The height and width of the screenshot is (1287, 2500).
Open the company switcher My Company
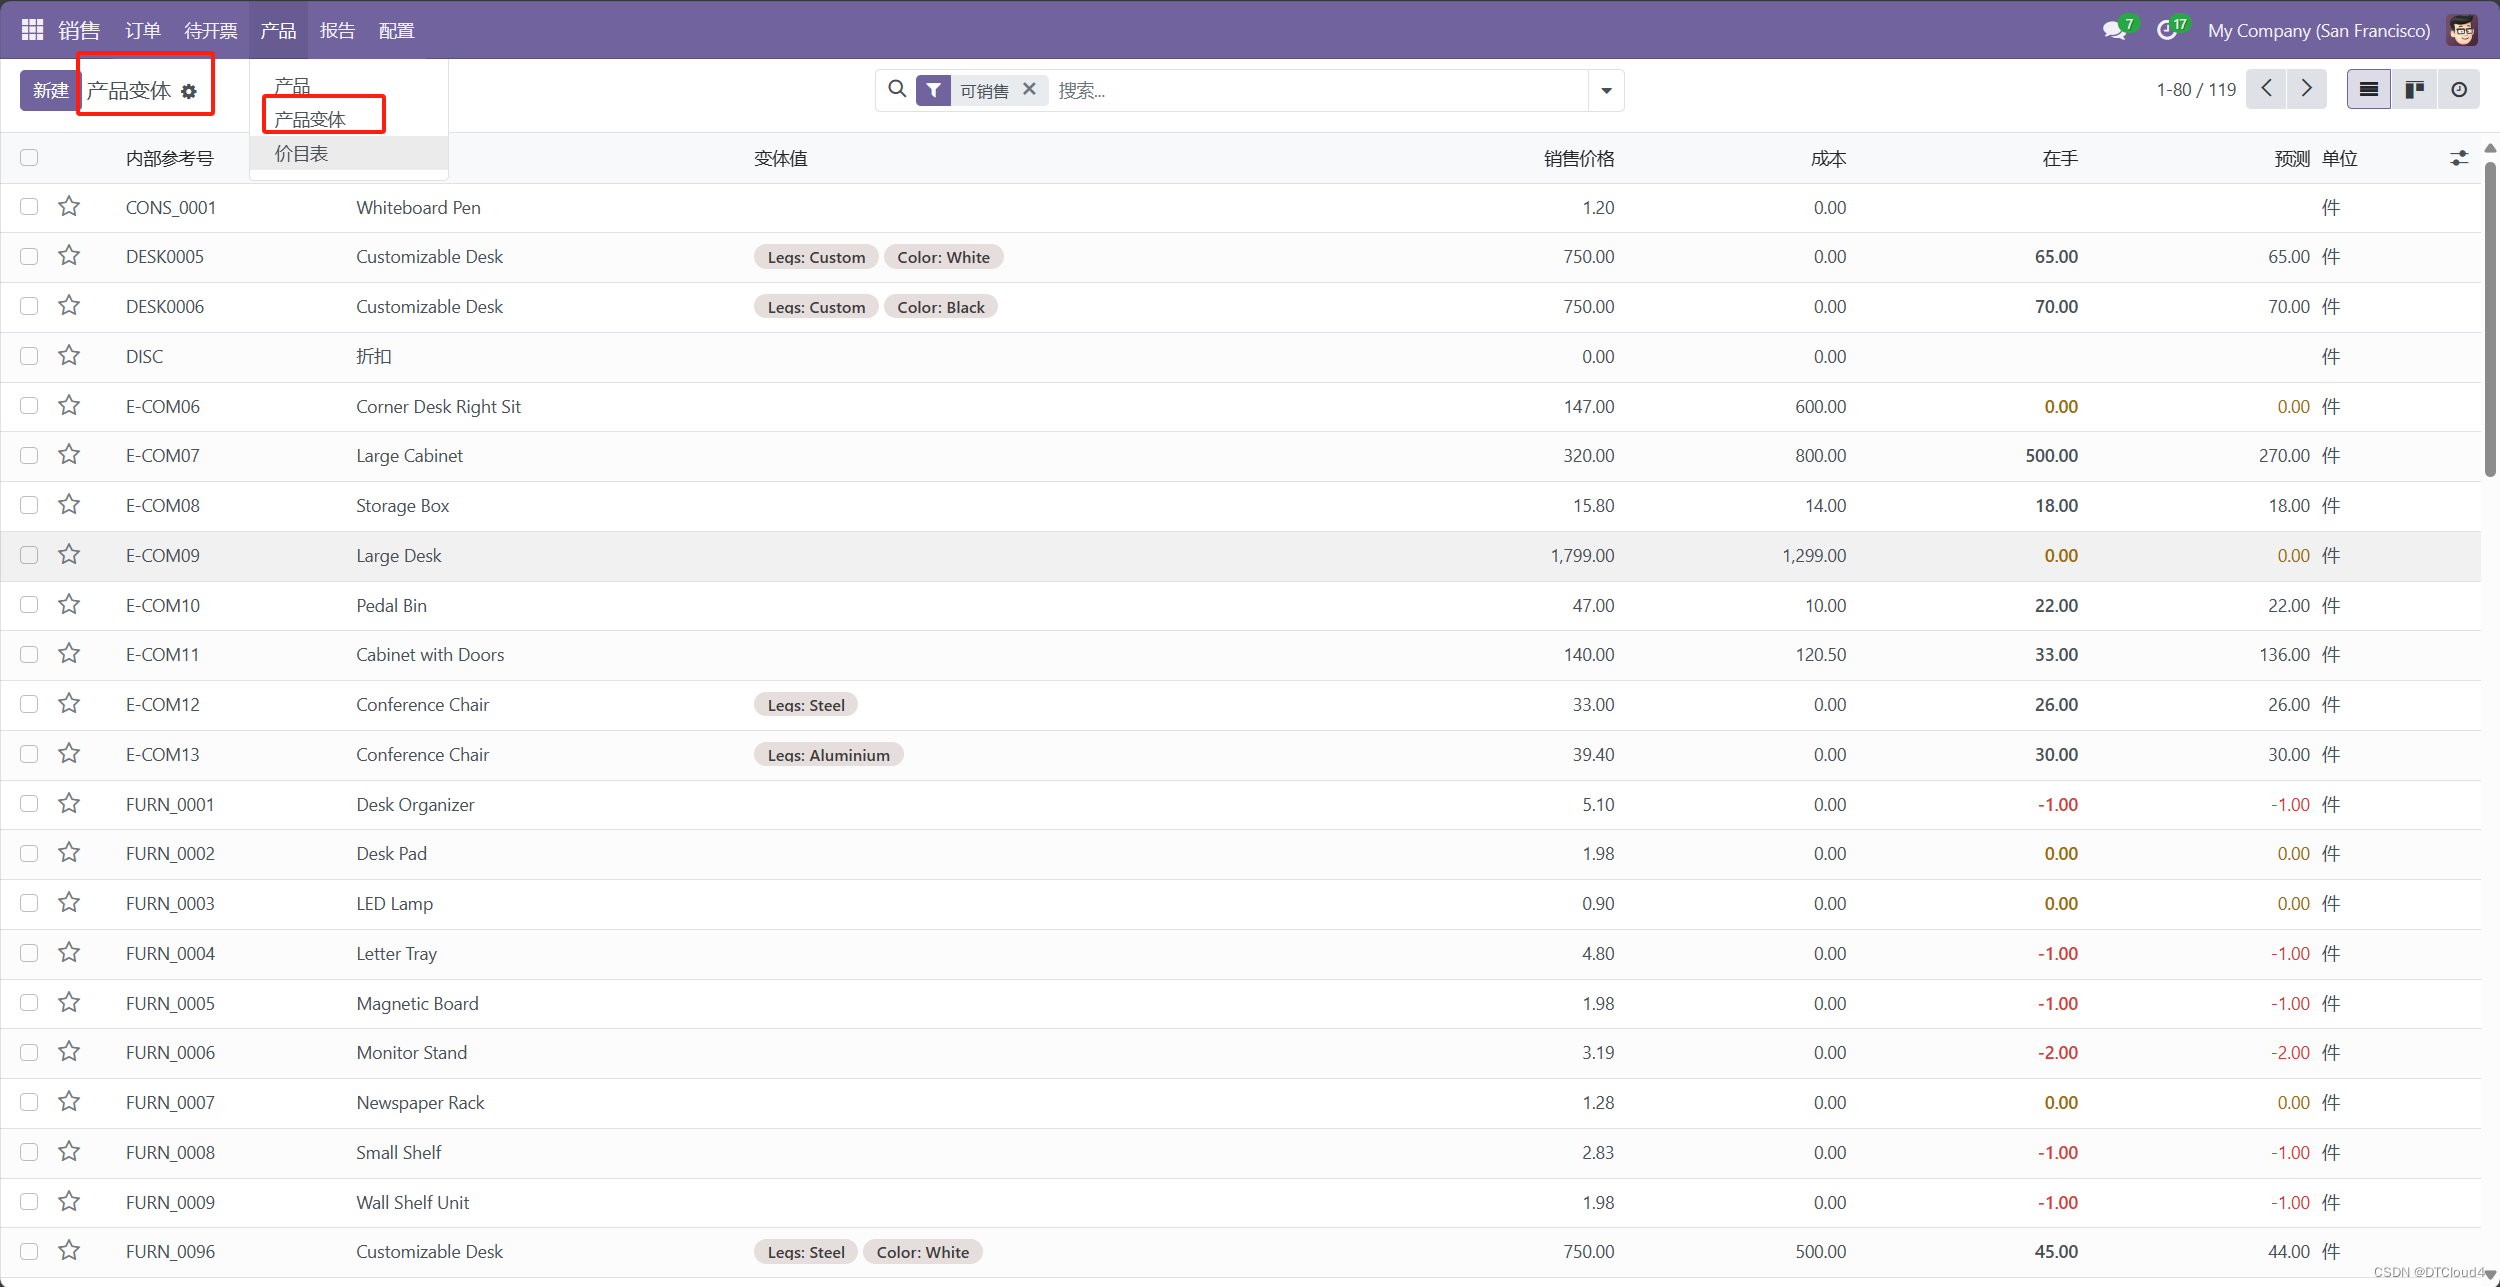click(2318, 31)
